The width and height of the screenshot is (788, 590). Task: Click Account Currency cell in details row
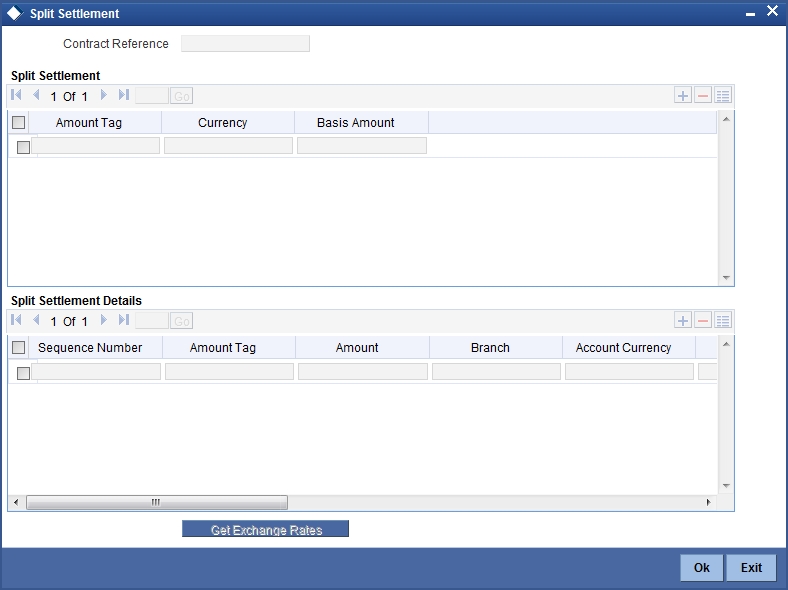(629, 371)
